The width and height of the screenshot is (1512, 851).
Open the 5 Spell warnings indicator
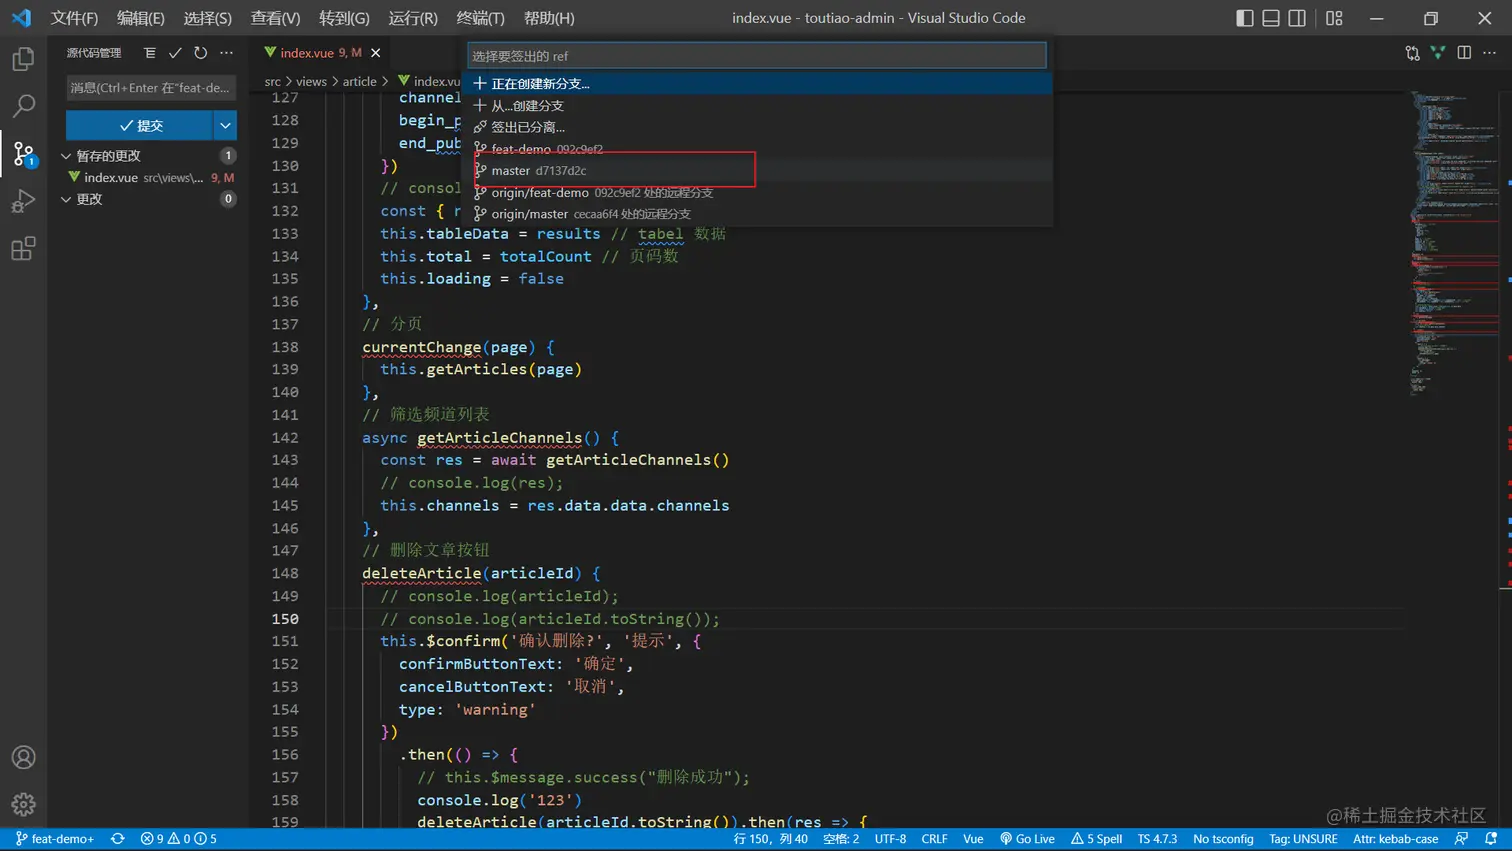coord(1097,839)
